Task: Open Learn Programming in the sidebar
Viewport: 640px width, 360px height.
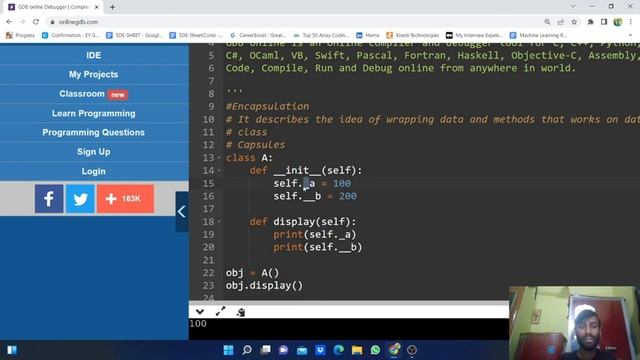Action: click(93, 113)
